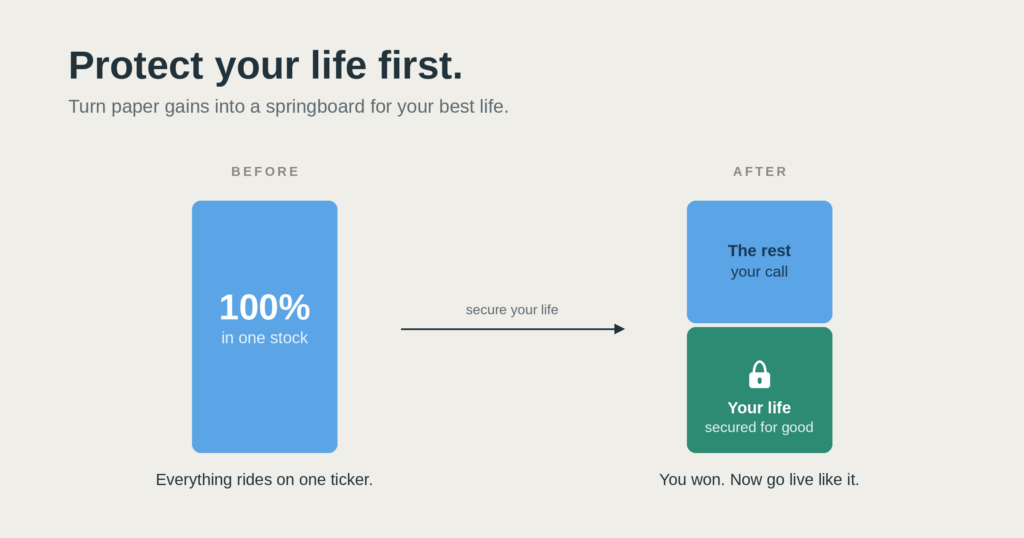Select the subtitle about paper gains
This screenshot has height=538, width=1024.
point(289,106)
